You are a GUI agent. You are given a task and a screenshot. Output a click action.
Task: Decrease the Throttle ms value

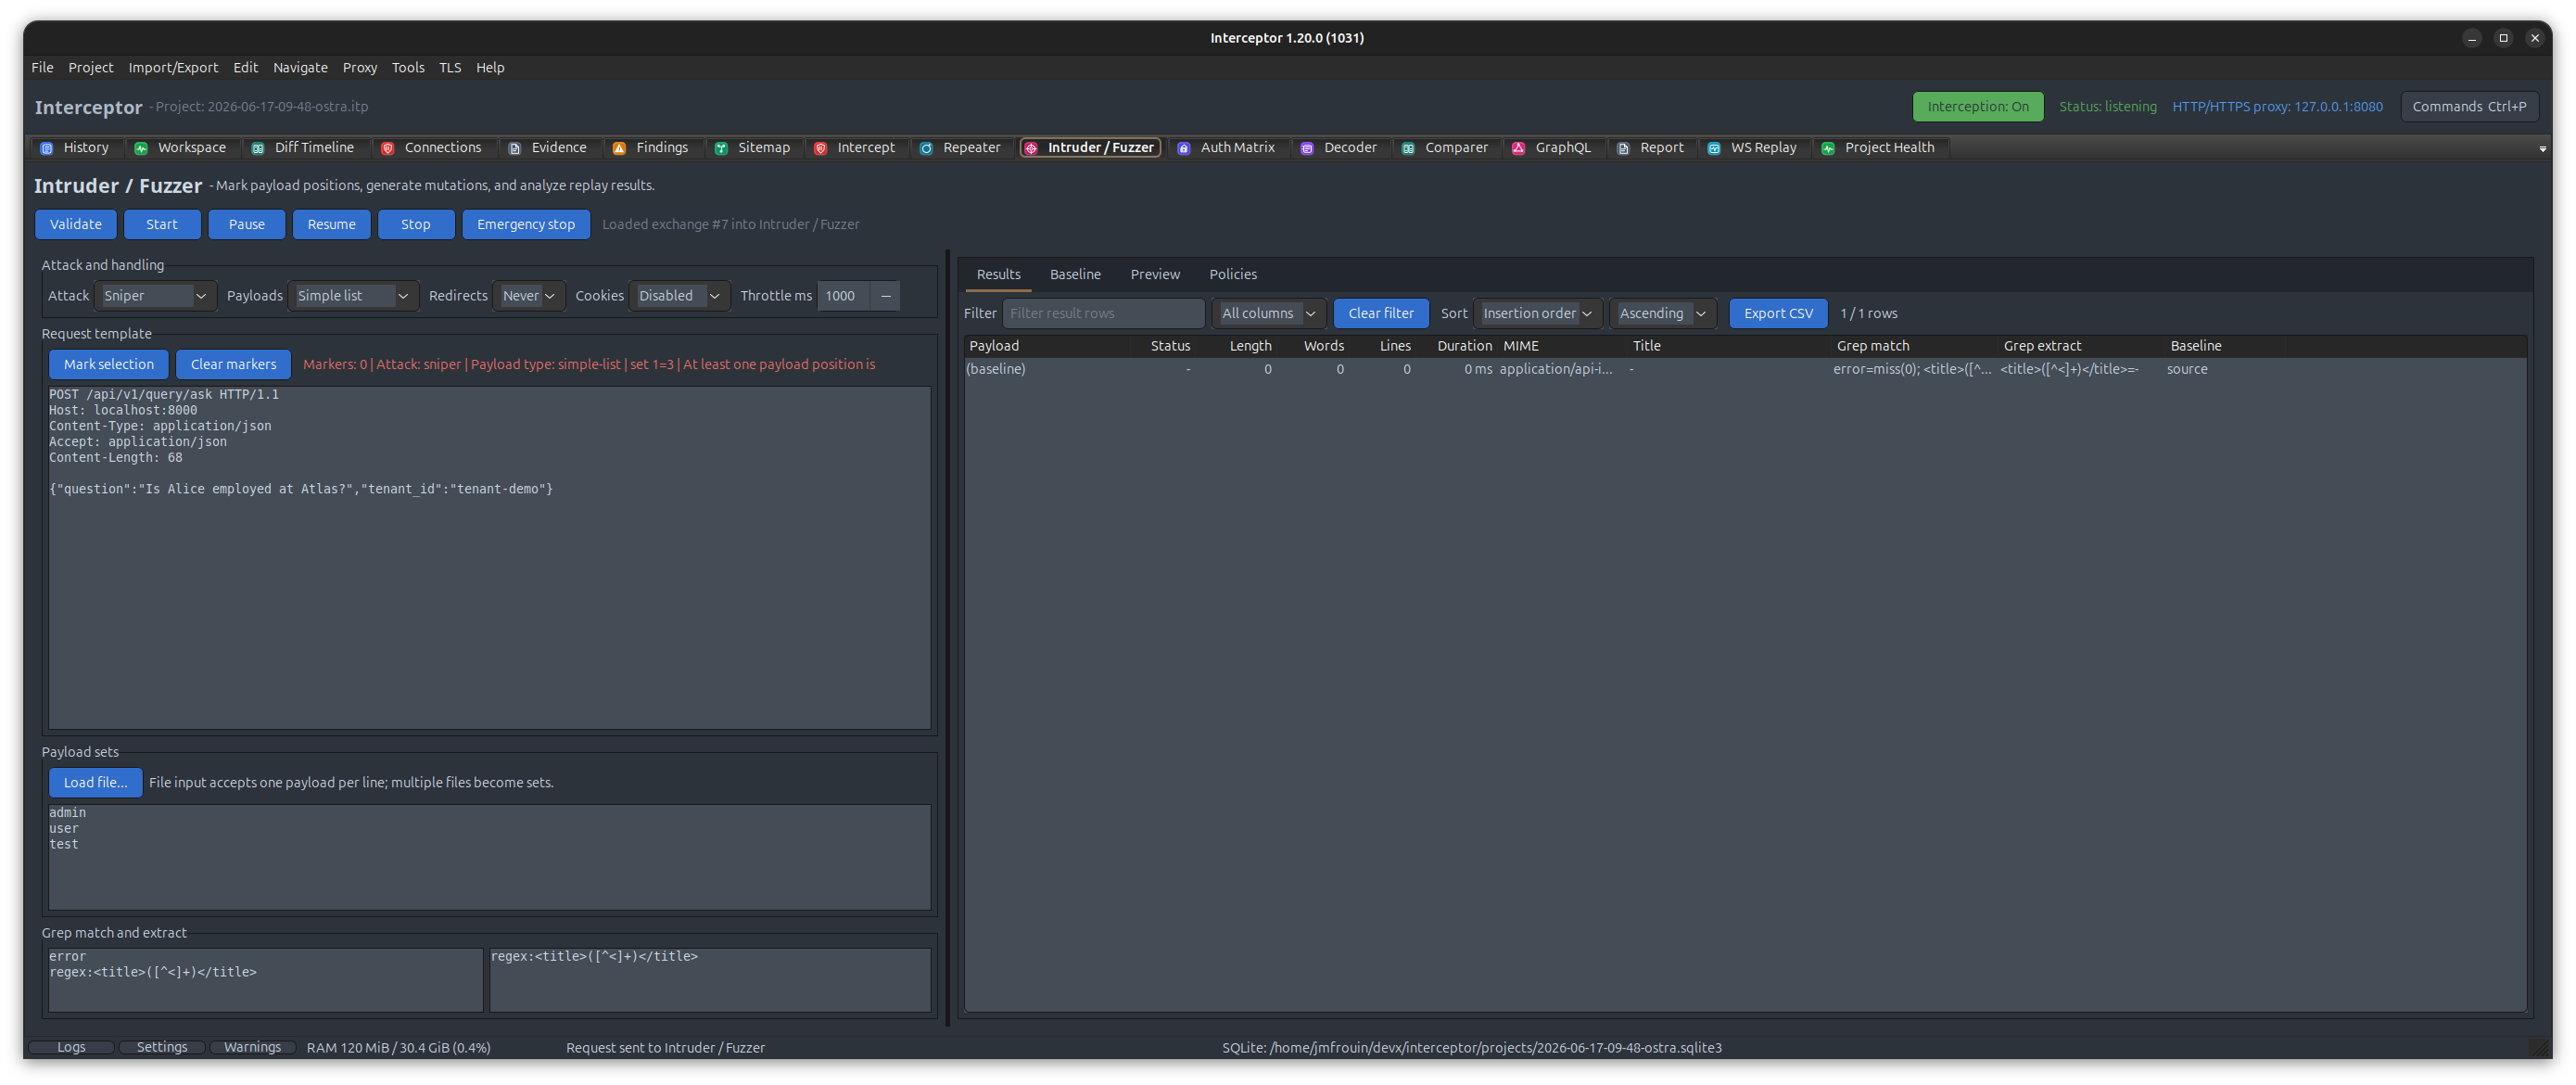click(886, 296)
